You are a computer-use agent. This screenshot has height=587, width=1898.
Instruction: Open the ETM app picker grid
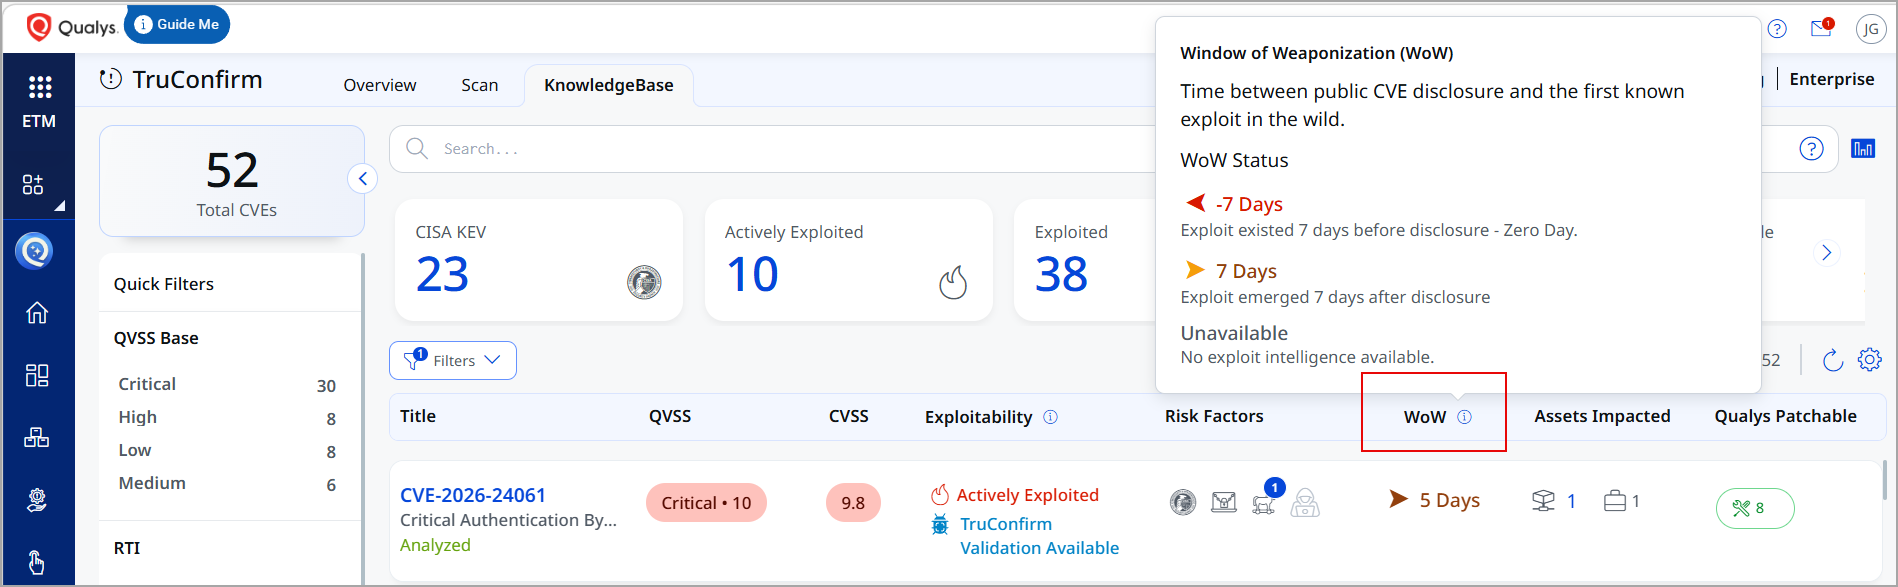click(39, 88)
